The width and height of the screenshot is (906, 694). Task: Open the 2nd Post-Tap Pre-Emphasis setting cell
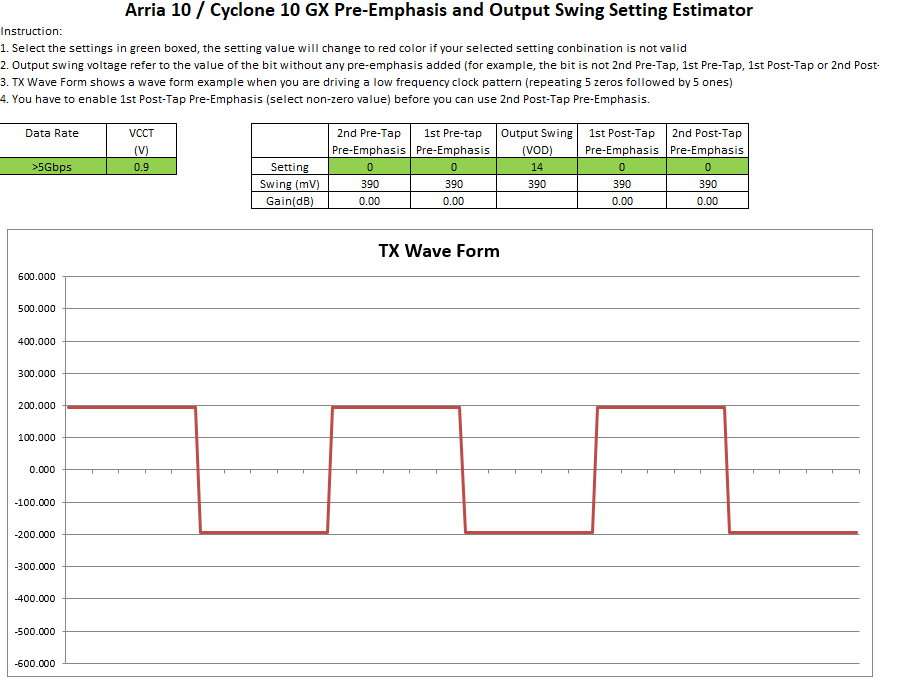[707, 167]
